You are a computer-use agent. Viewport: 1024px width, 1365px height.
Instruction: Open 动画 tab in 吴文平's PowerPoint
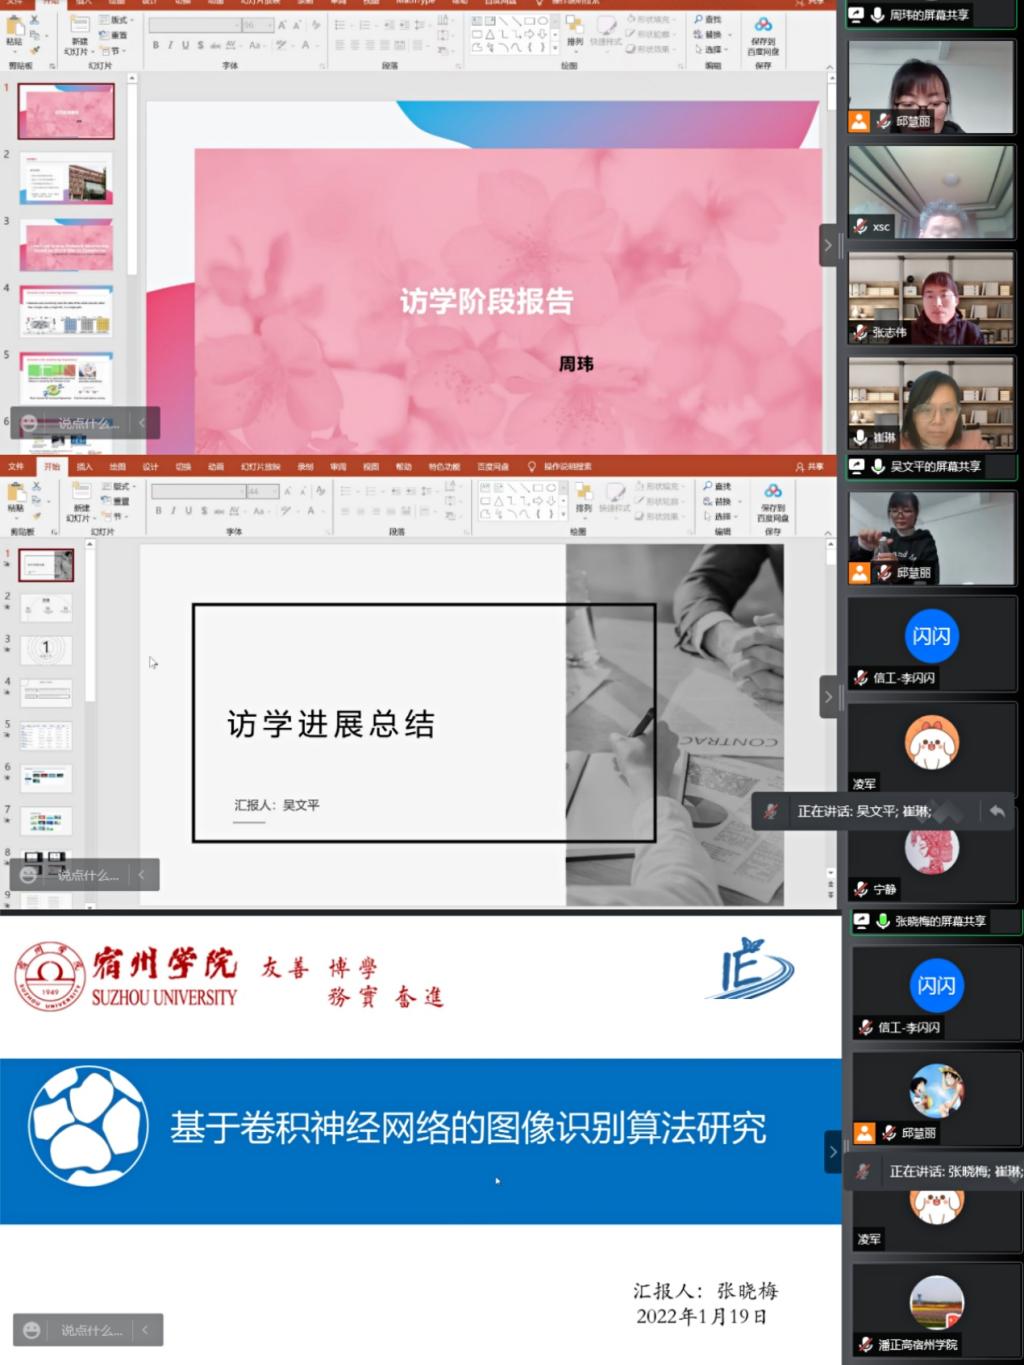point(216,466)
